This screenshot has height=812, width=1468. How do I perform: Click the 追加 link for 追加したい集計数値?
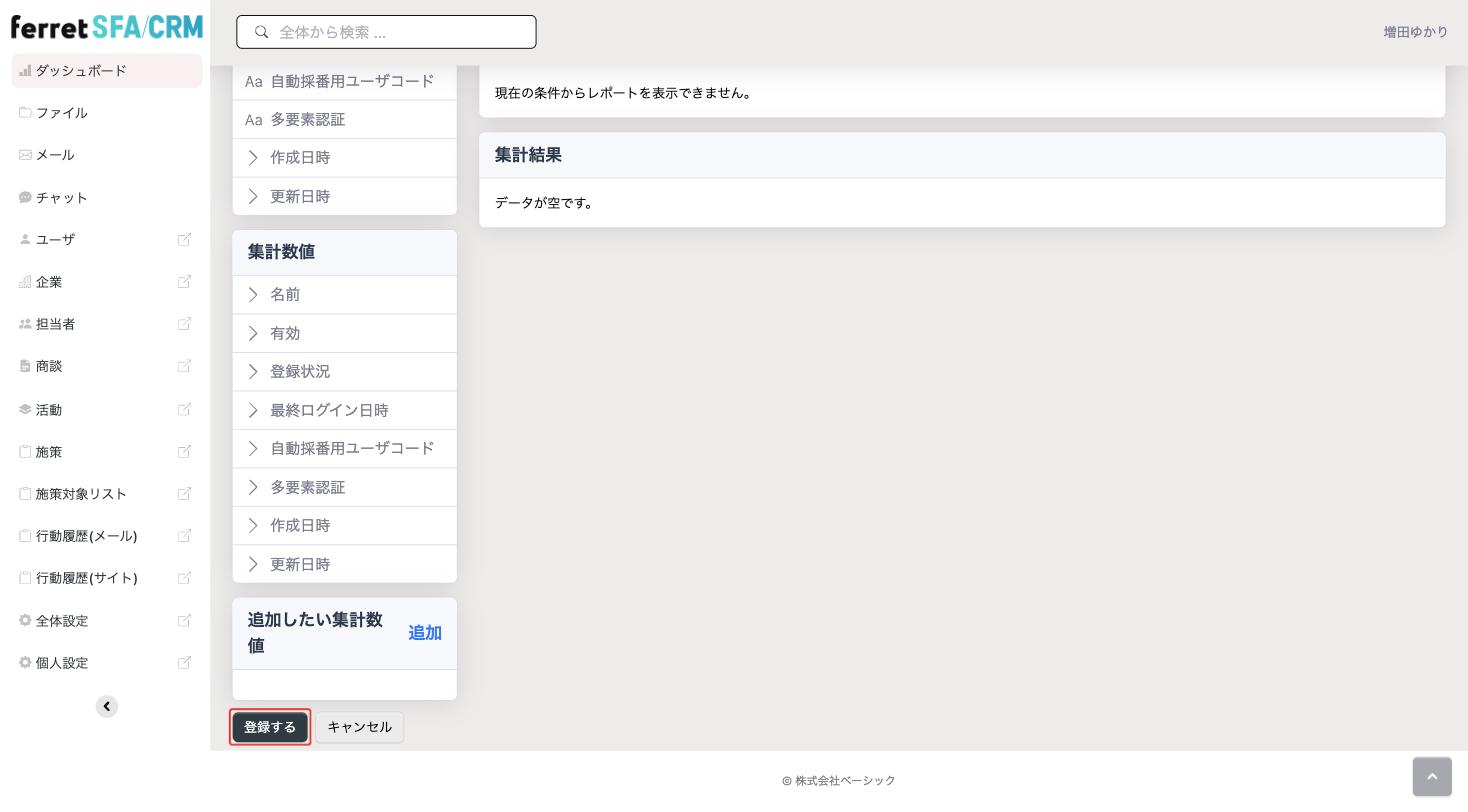pyautogui.click(x=425, y=633)
